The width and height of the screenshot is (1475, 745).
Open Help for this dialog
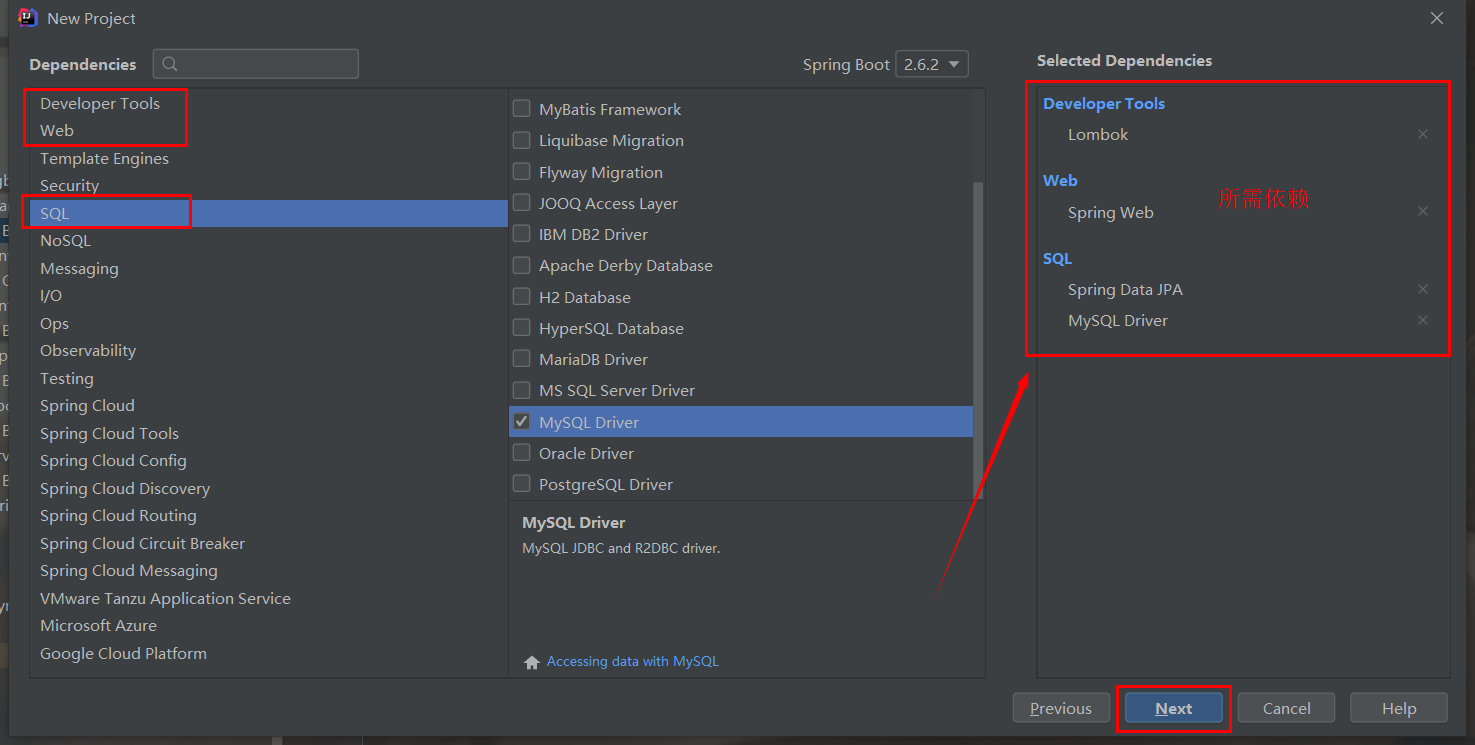pyautogui.click(x=1399, y=708)
